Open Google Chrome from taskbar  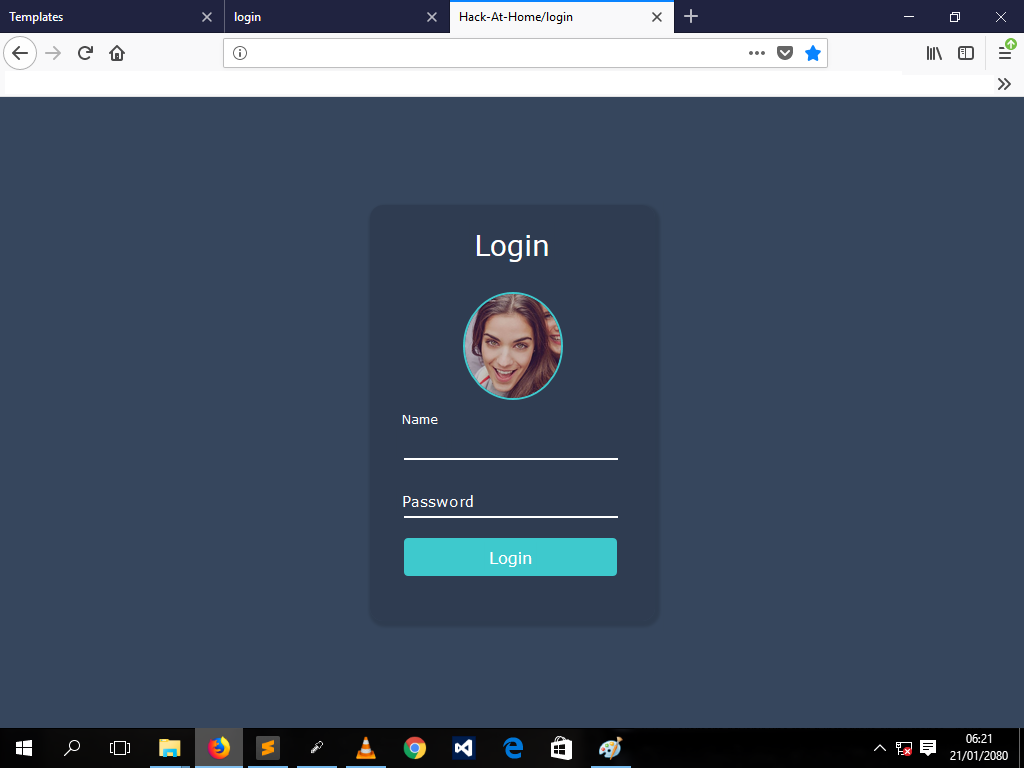[x=415, y=748]
